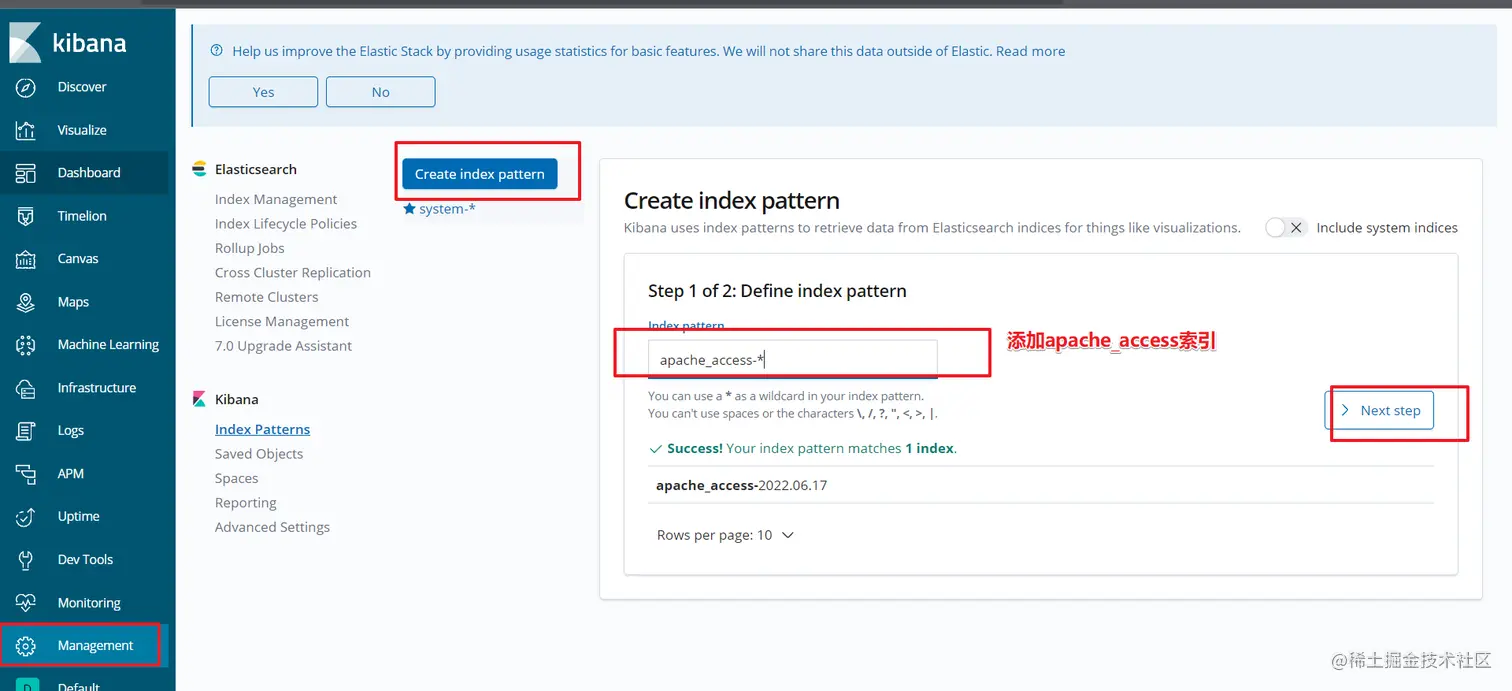Click the No telemetry button
1512x691 pixels.
coord(380,92)
